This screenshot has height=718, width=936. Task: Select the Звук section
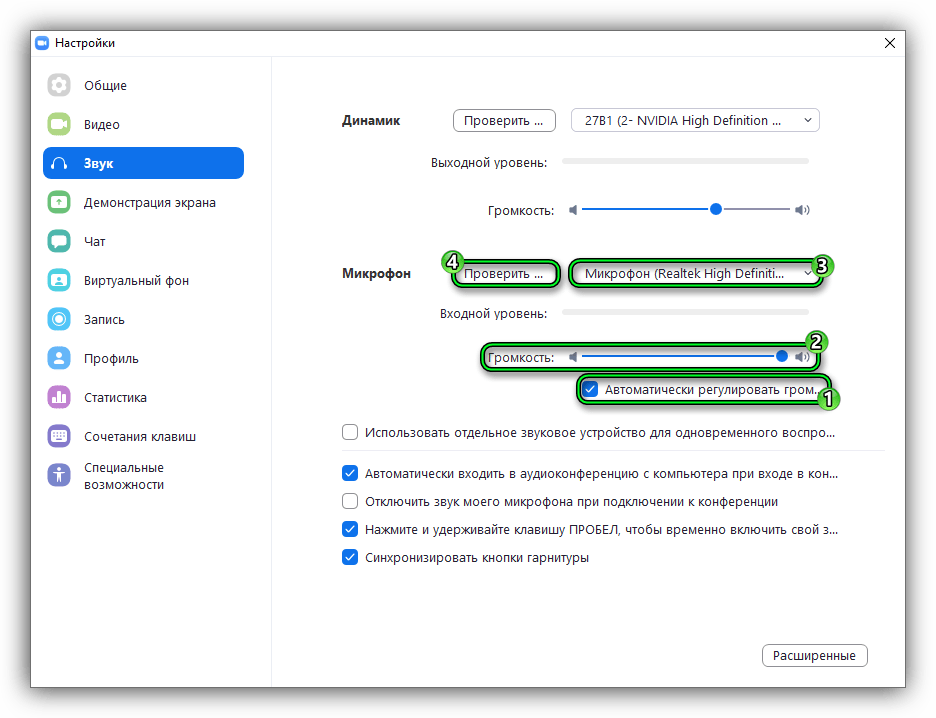coord(143,163)
